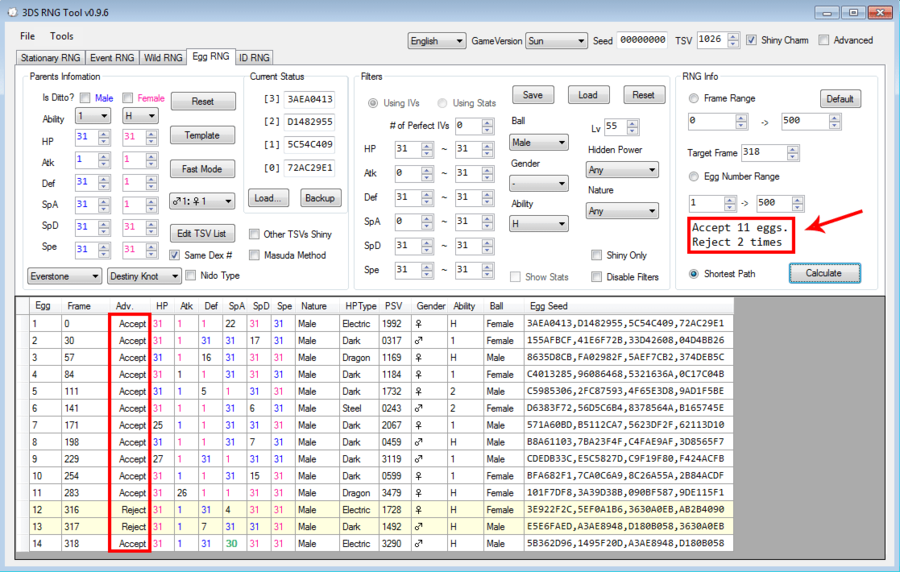Click the Fast Mode button
Image resolution: width=900 pixels, height=572 pixels.
click(x=202, y=169)
